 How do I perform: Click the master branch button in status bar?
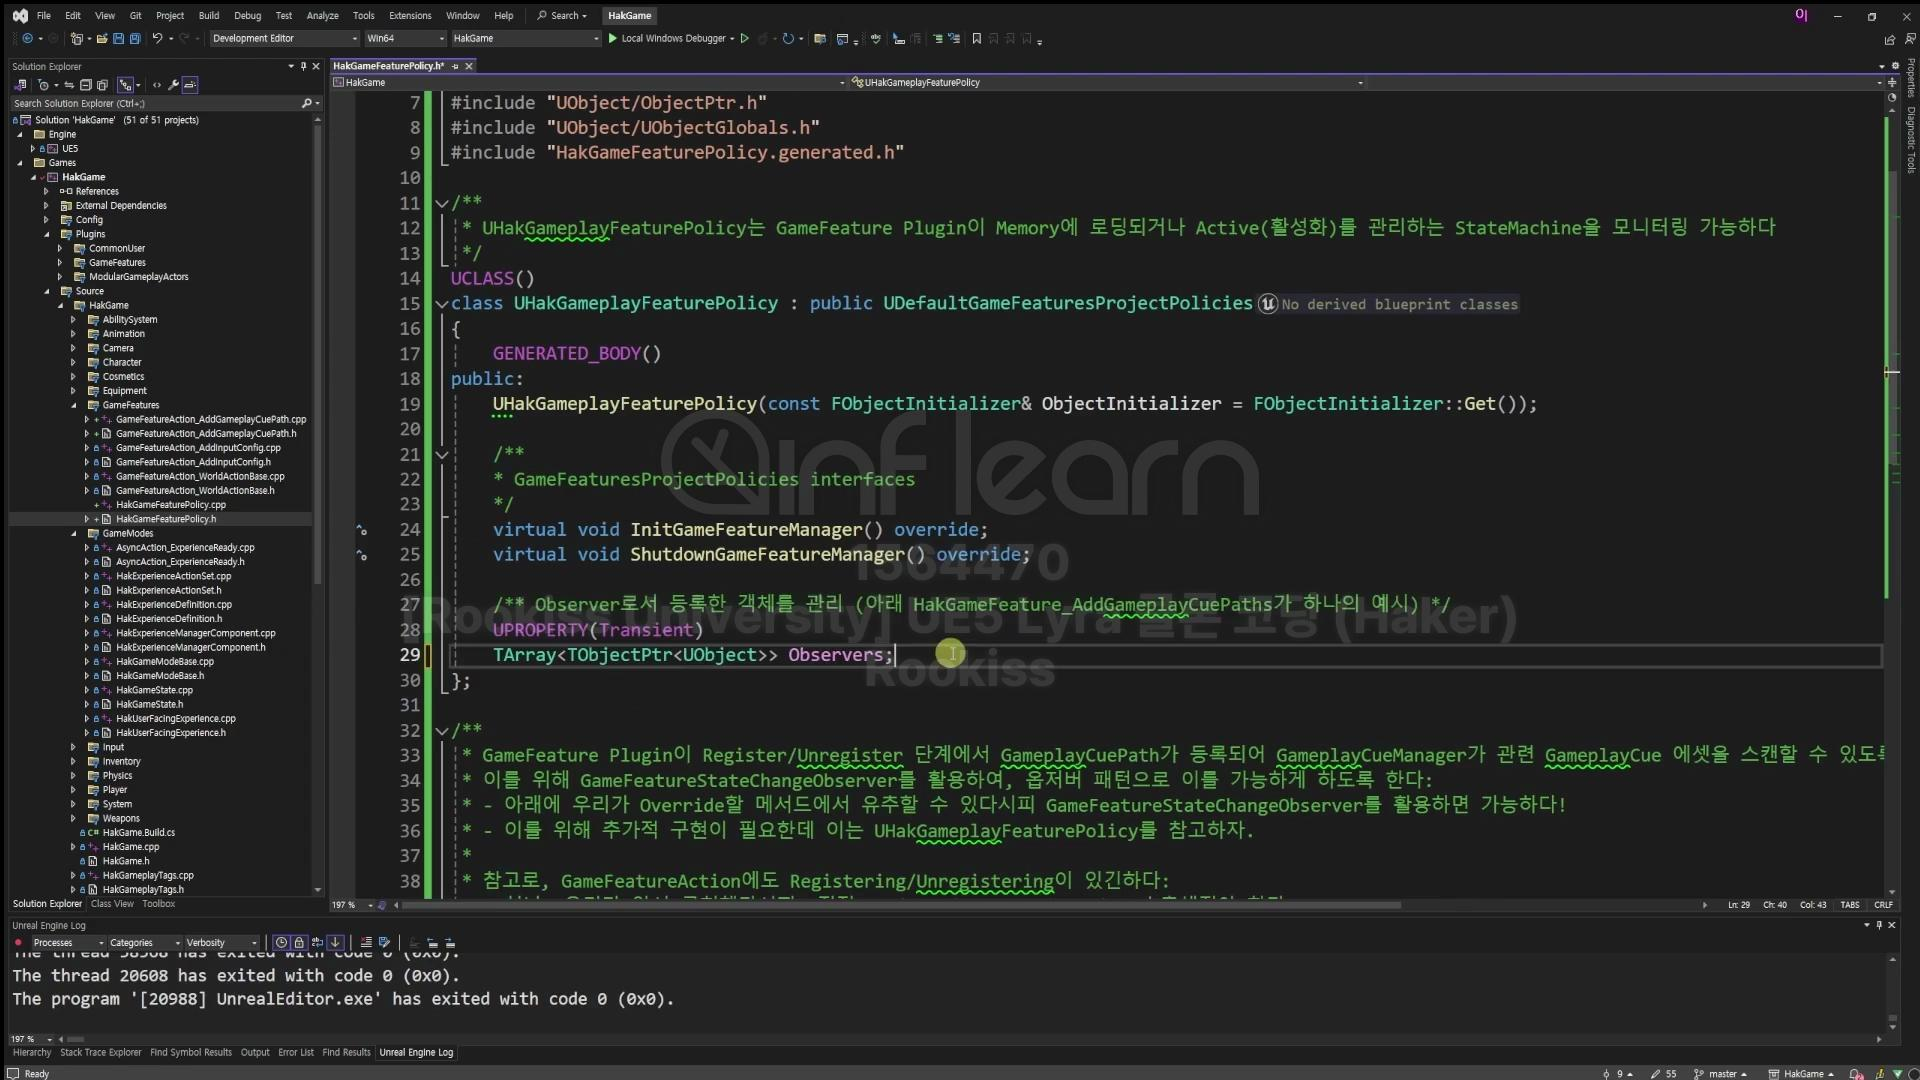pos(1721,1074)
